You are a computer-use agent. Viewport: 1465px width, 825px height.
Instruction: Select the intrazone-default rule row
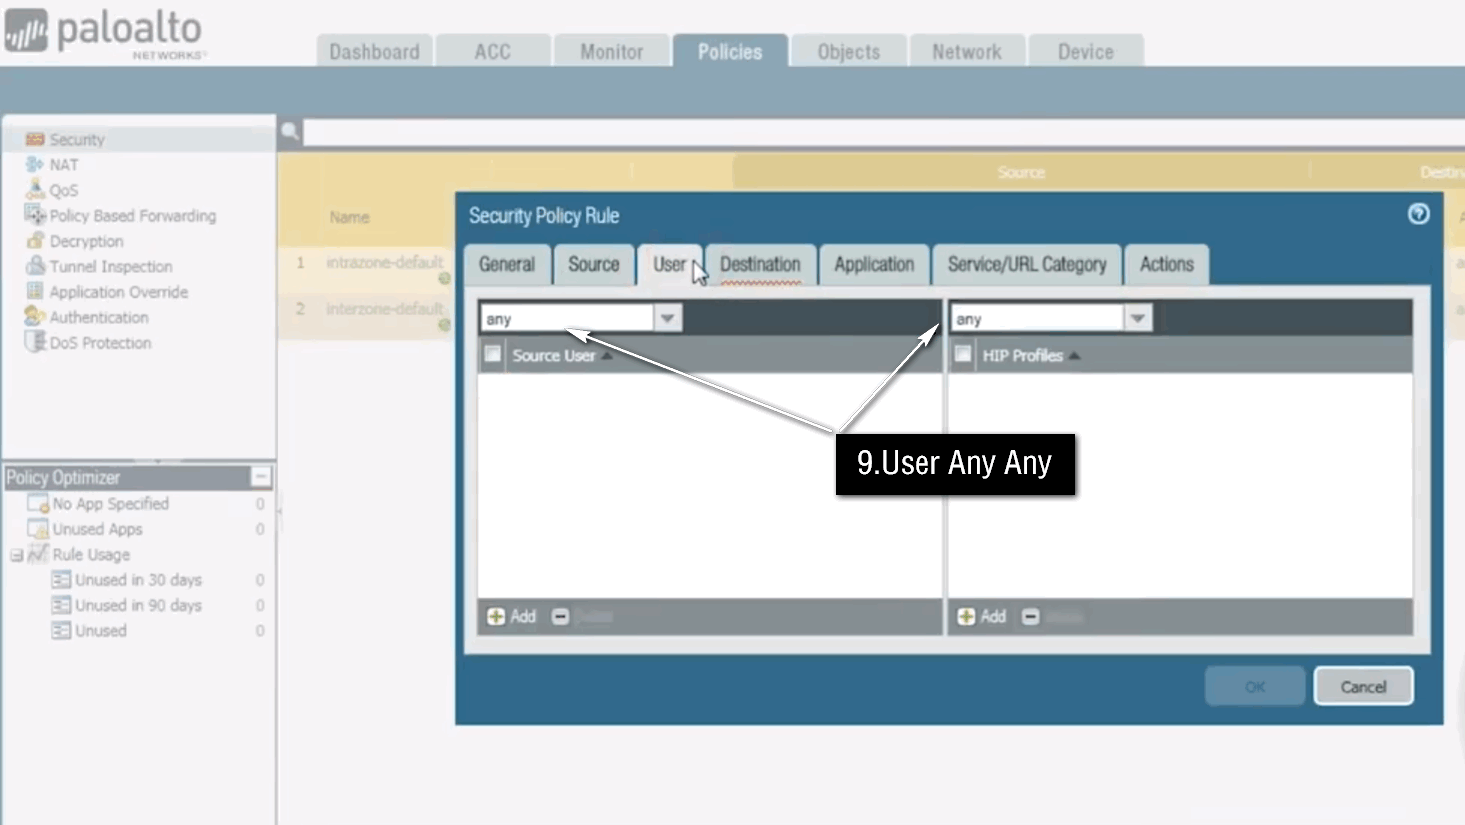click(366, 270)
